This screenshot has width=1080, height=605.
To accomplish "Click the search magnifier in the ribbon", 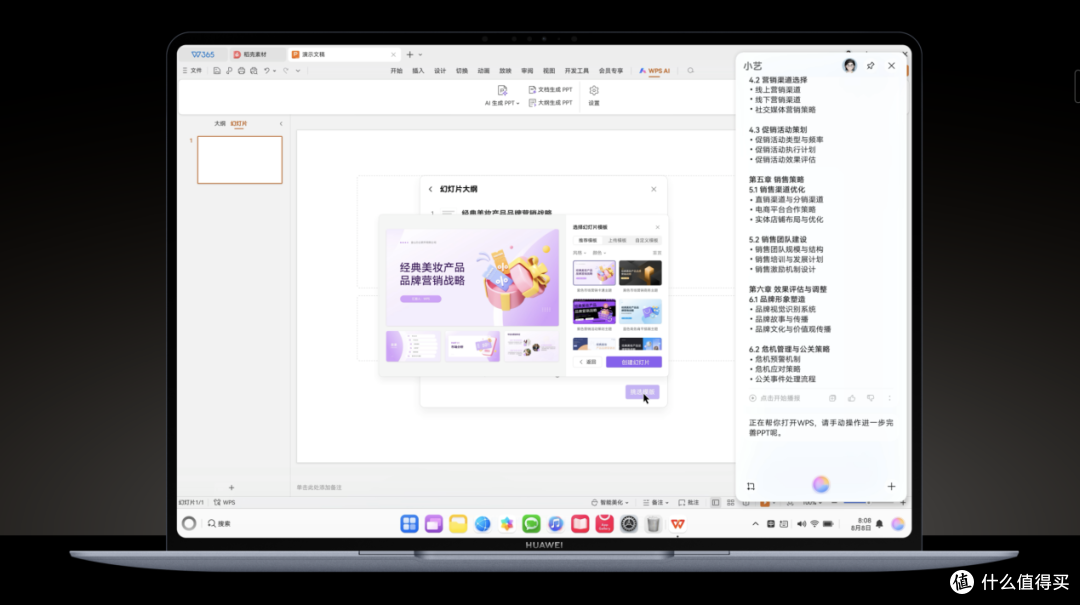I will [x=690, y=71].
